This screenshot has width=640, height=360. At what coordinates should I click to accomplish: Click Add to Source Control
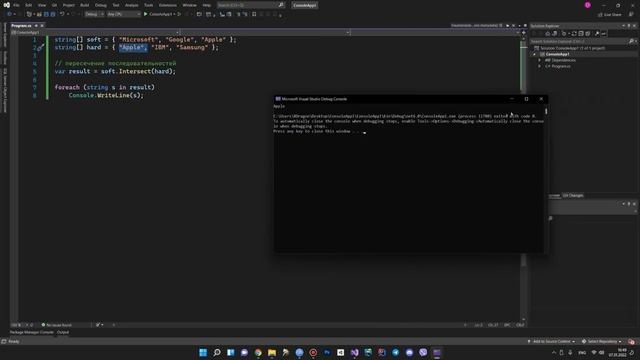tap(551, 342)
